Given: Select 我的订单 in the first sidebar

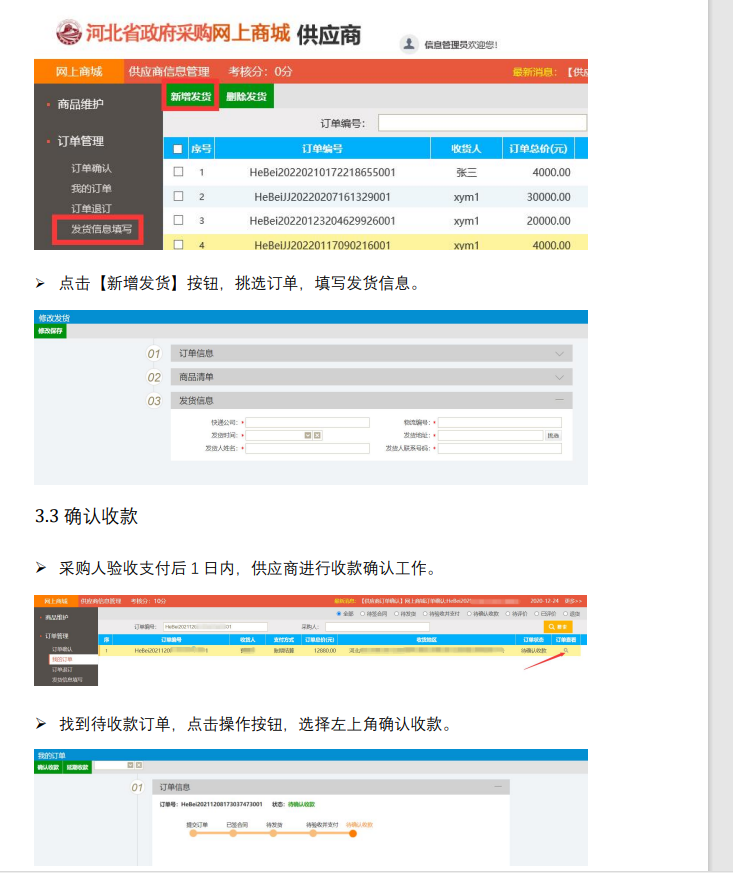Looking at the screenshot, I should pyautogui.click(x=91, y=188).
